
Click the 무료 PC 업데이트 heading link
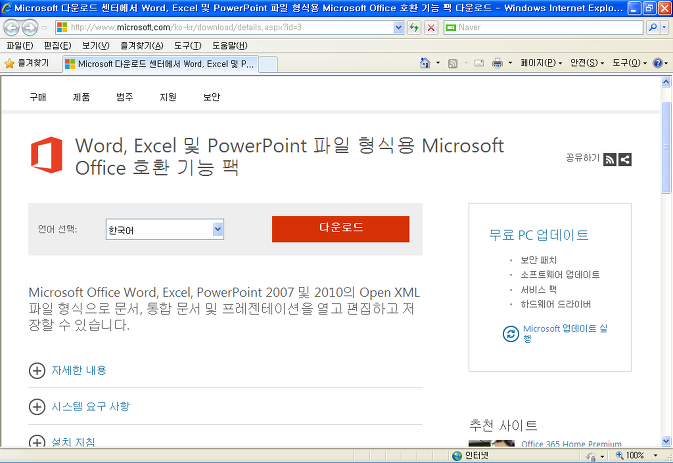coord(539,235)
